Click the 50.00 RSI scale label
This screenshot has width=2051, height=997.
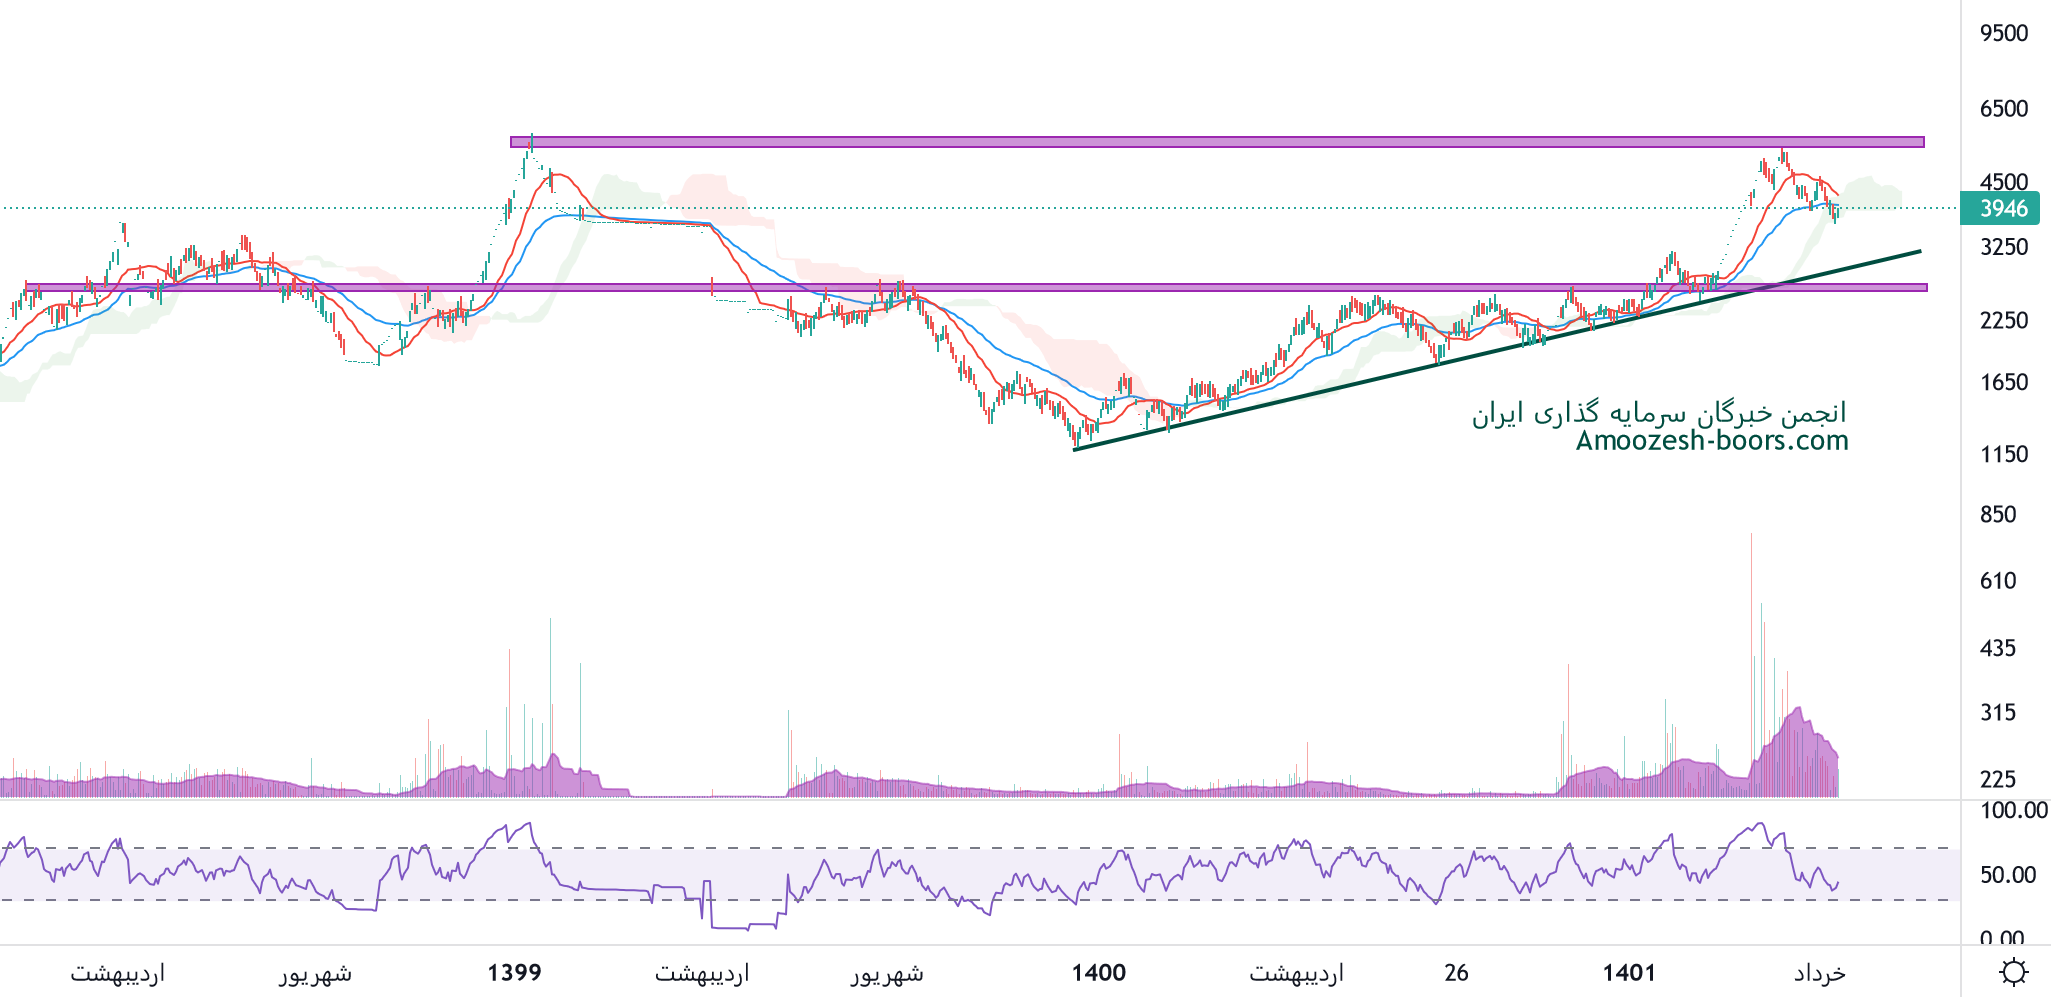click(x=2007, y=875)
